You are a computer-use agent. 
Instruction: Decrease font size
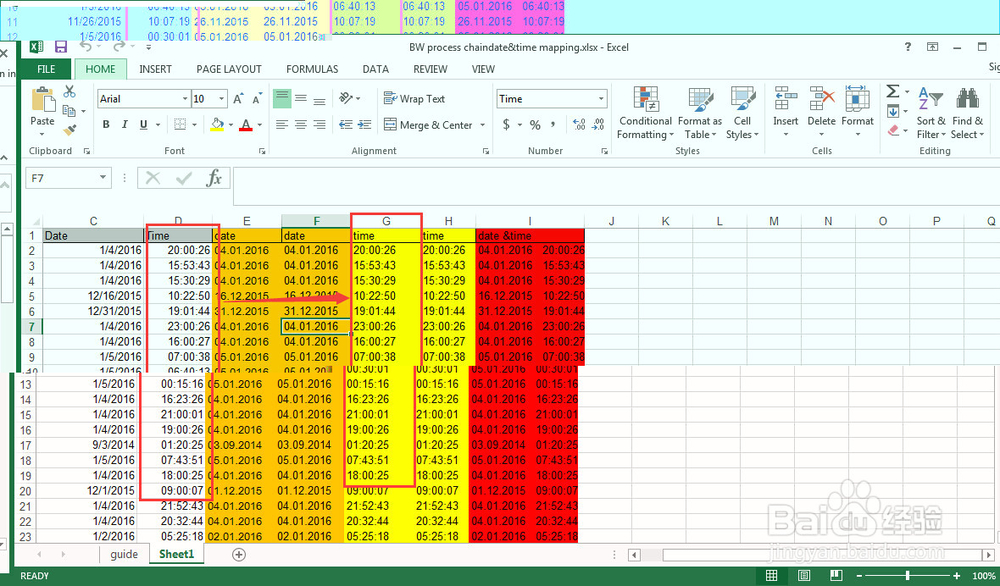pos(257,99)
